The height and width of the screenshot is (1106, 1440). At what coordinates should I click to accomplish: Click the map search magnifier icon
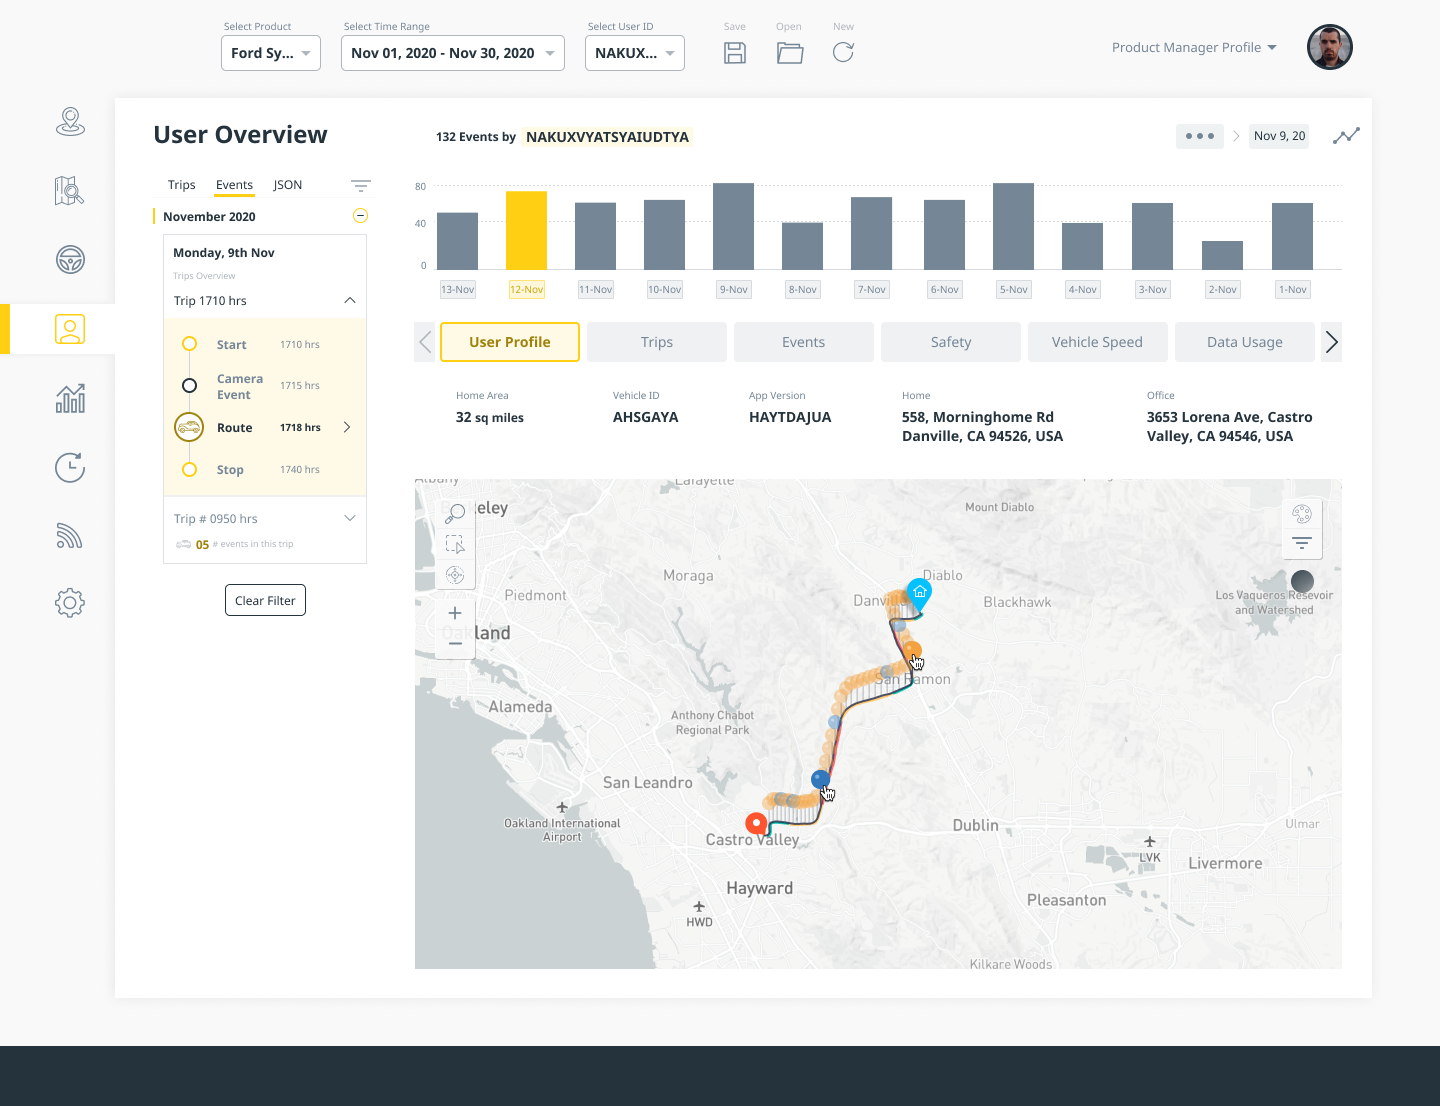tap(455, 514)
